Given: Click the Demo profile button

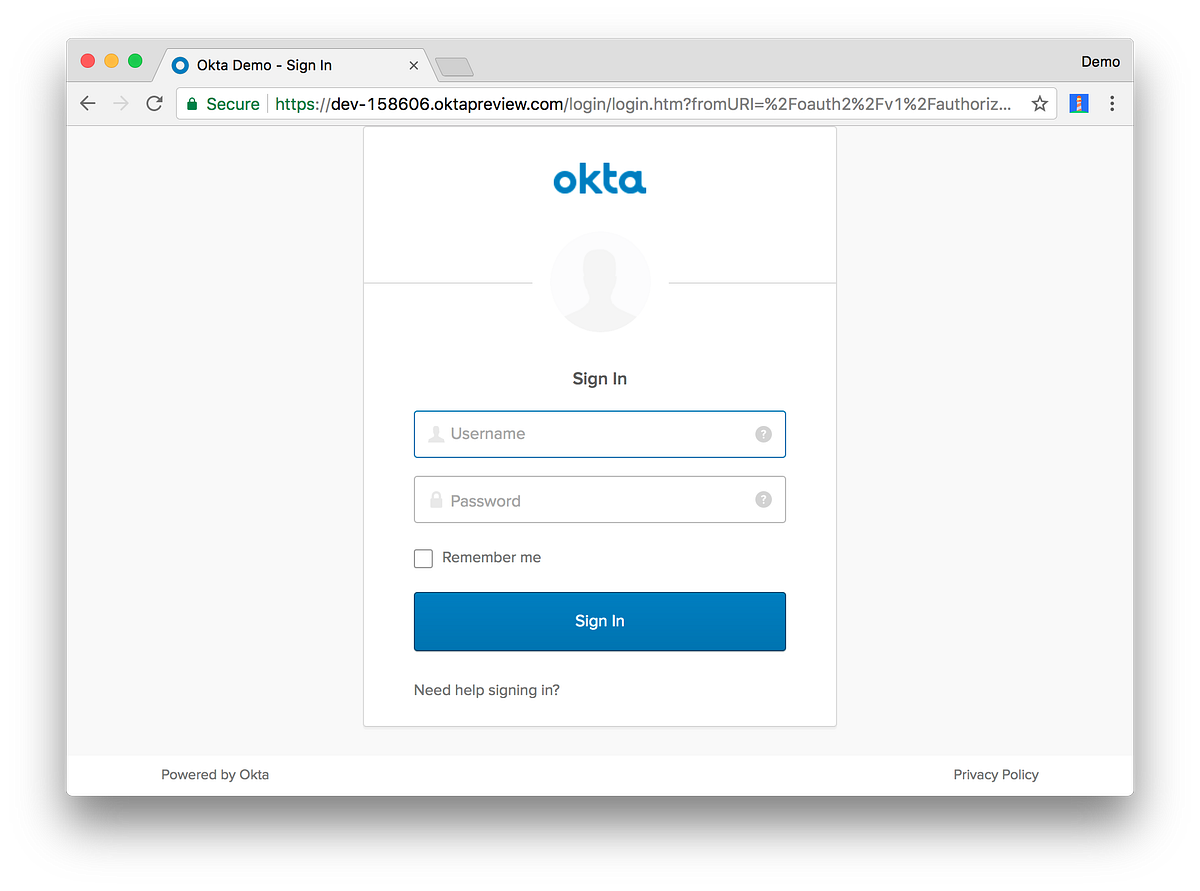Looking at the screenshot, I should (1100, 62).
